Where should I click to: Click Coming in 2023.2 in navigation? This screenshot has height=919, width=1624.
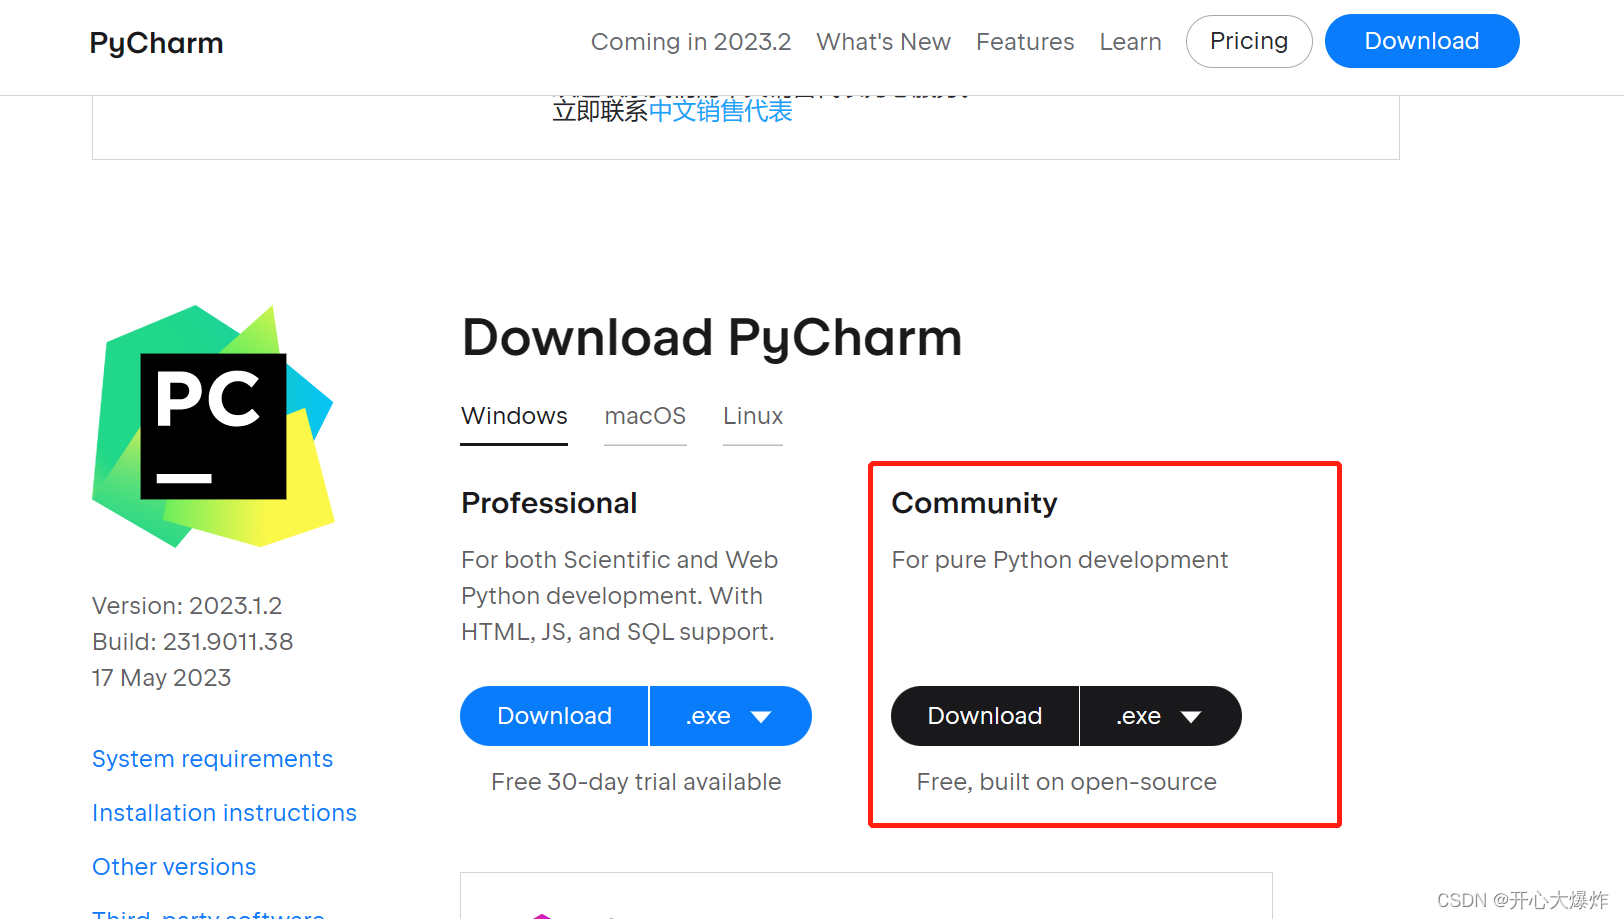coord(690,42)
